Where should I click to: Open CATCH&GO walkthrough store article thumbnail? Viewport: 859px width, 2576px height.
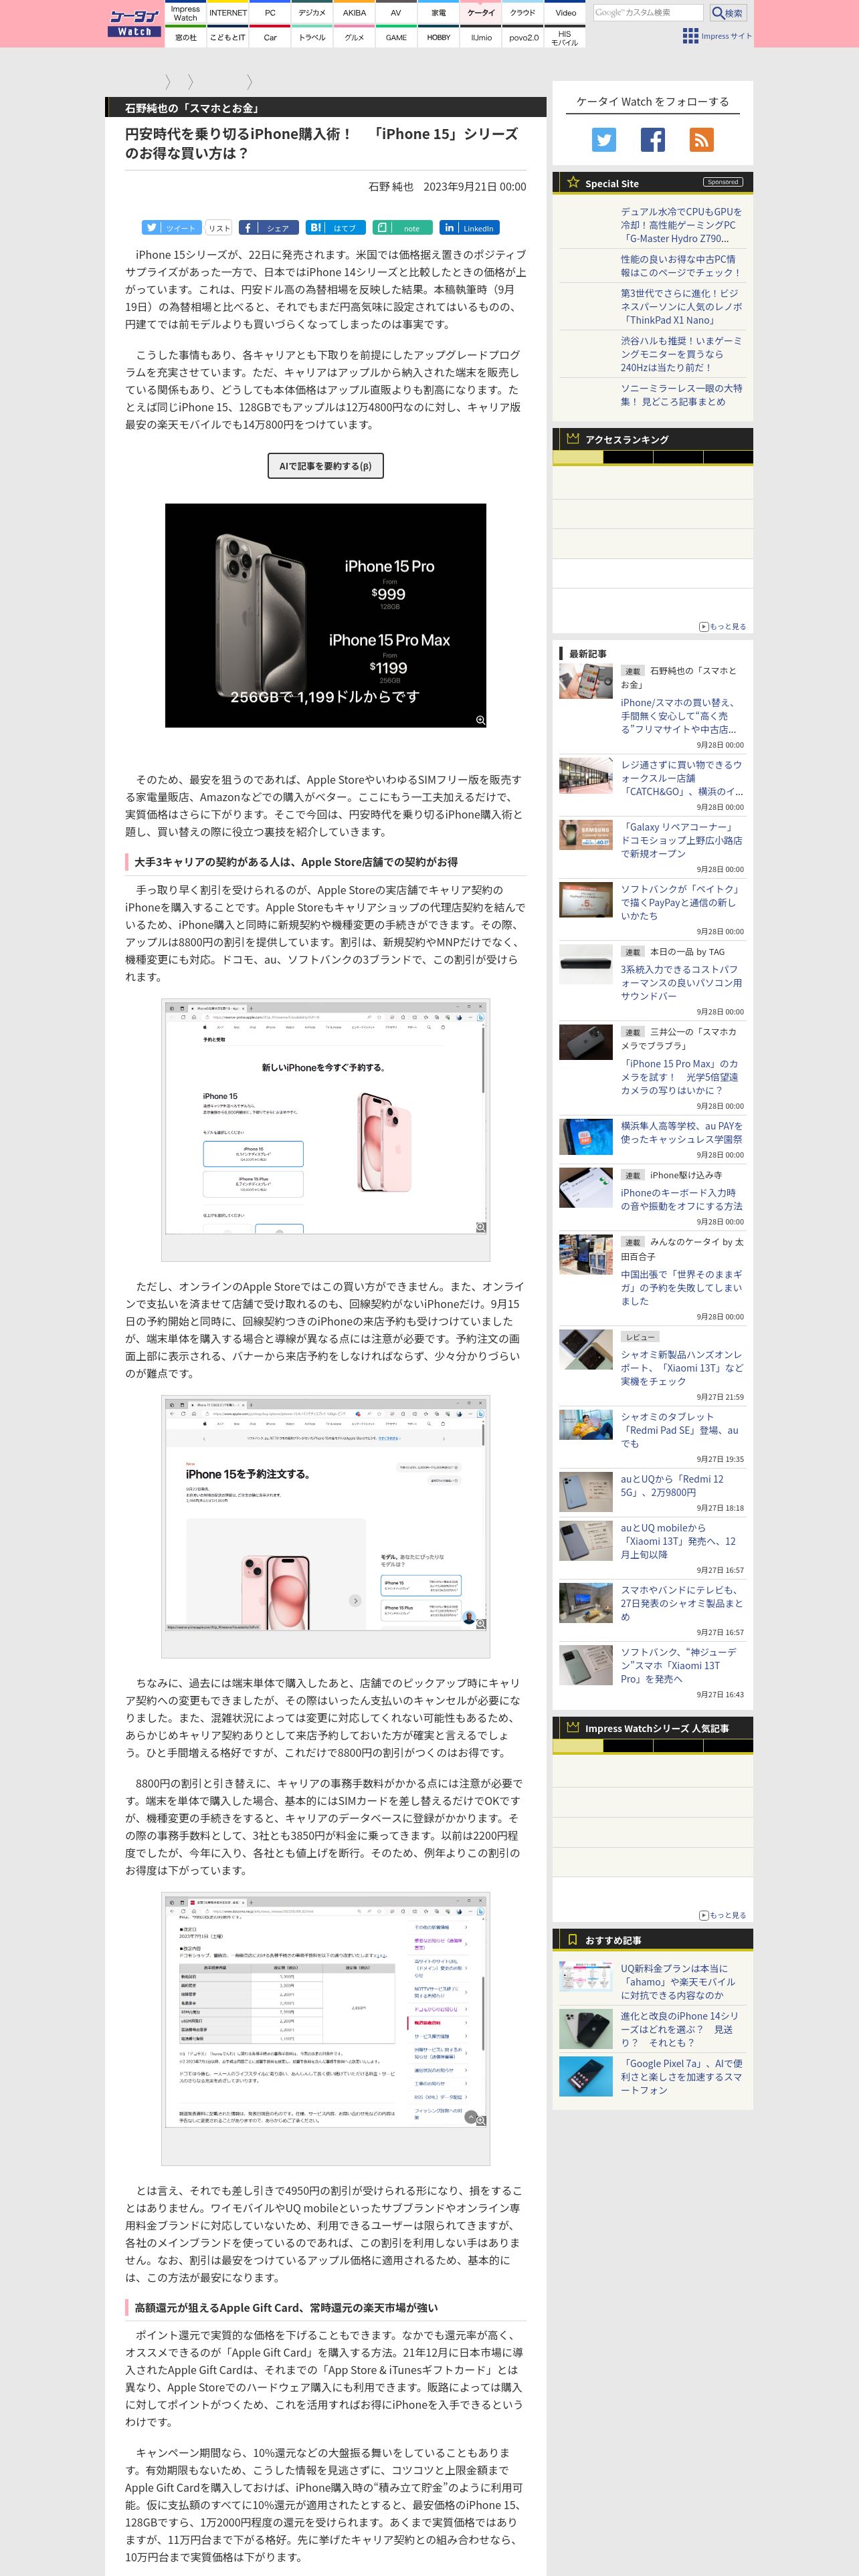(x=586, y=776)
